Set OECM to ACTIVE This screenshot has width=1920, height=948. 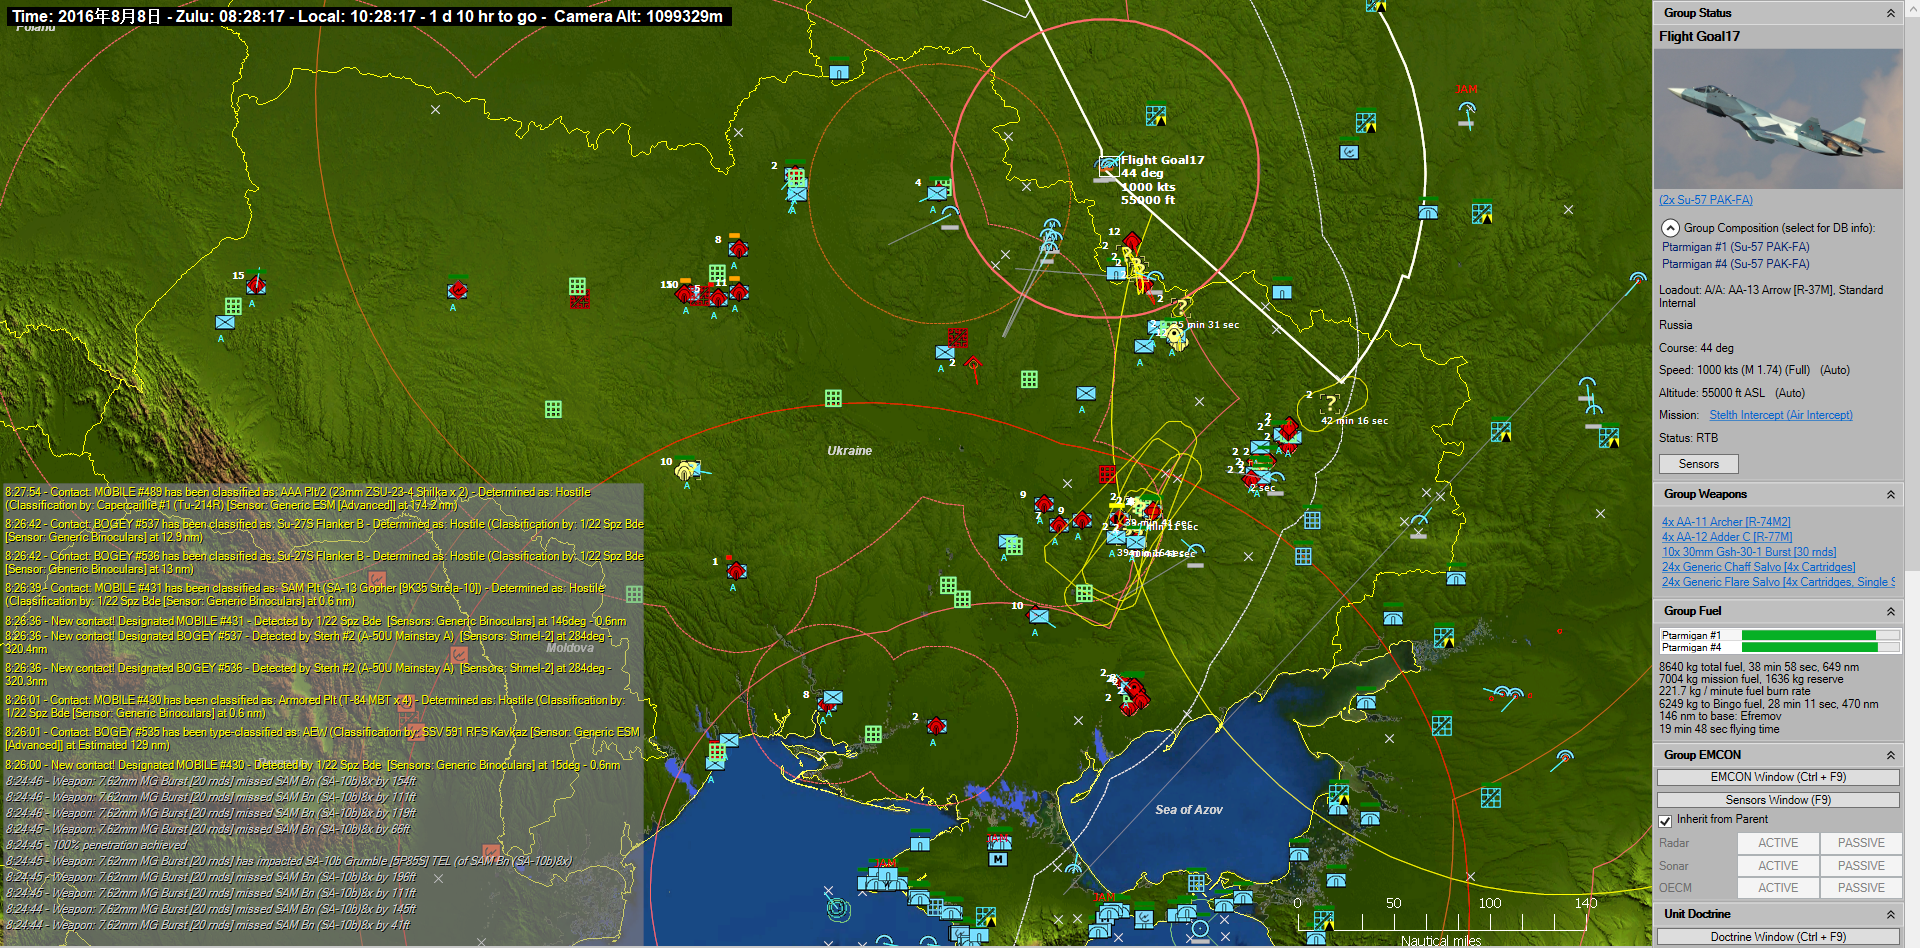pos(1778,888)
